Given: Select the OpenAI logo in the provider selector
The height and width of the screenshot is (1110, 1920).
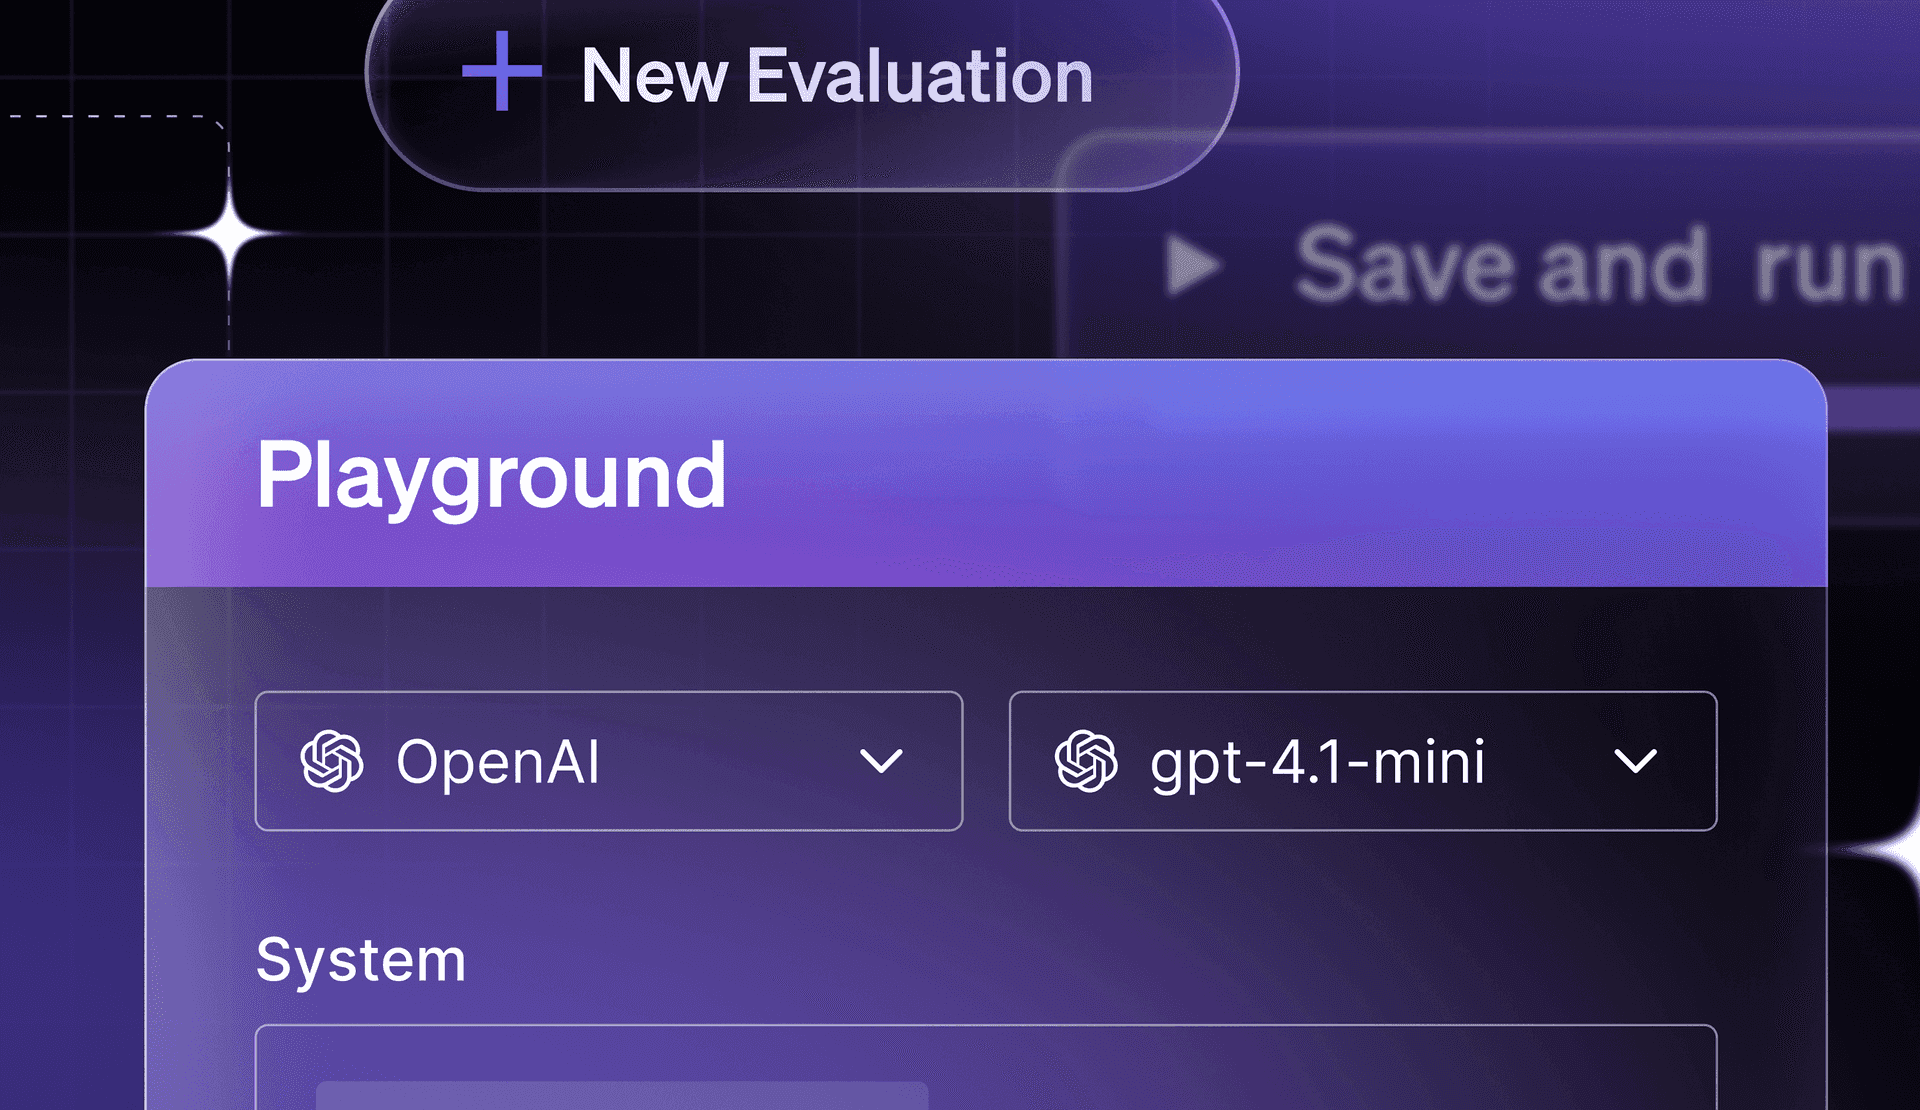Looking at the screenshot, I should point(335,762).
